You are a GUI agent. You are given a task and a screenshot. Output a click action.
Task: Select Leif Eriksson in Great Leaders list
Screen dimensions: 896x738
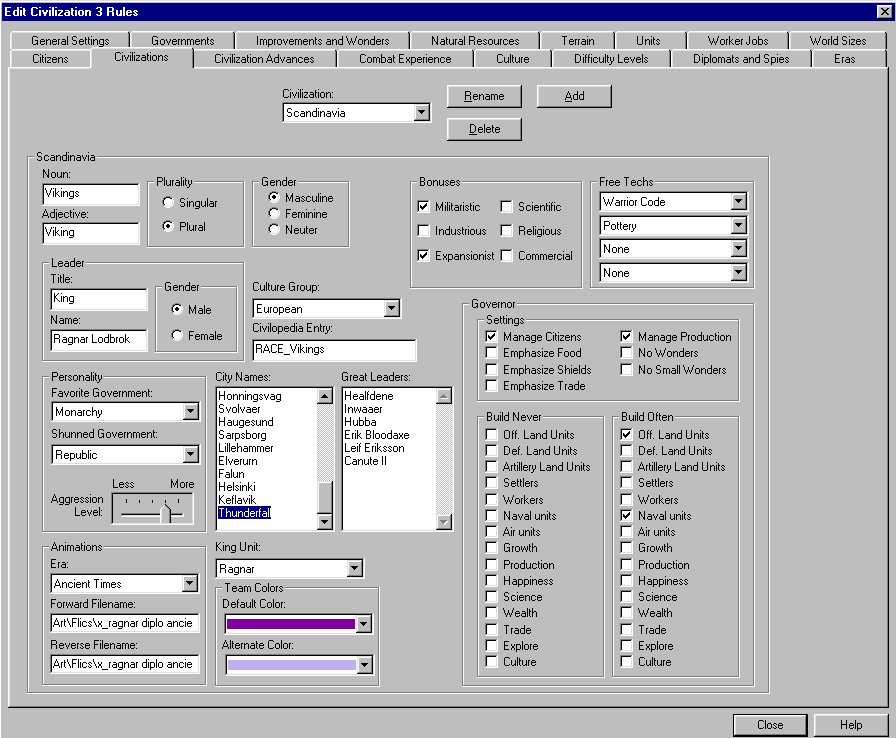point(374,448)
